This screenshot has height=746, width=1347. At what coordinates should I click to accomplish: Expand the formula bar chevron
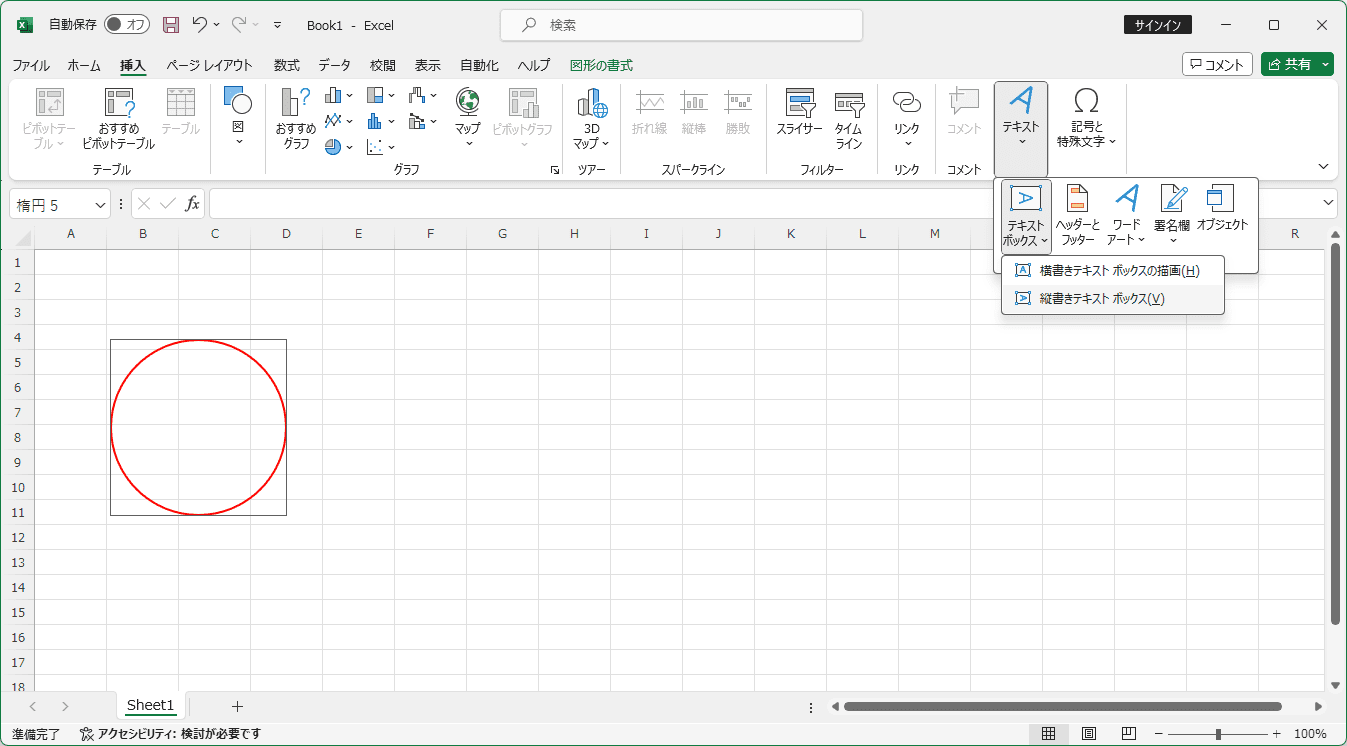(x=1329, y=203)
